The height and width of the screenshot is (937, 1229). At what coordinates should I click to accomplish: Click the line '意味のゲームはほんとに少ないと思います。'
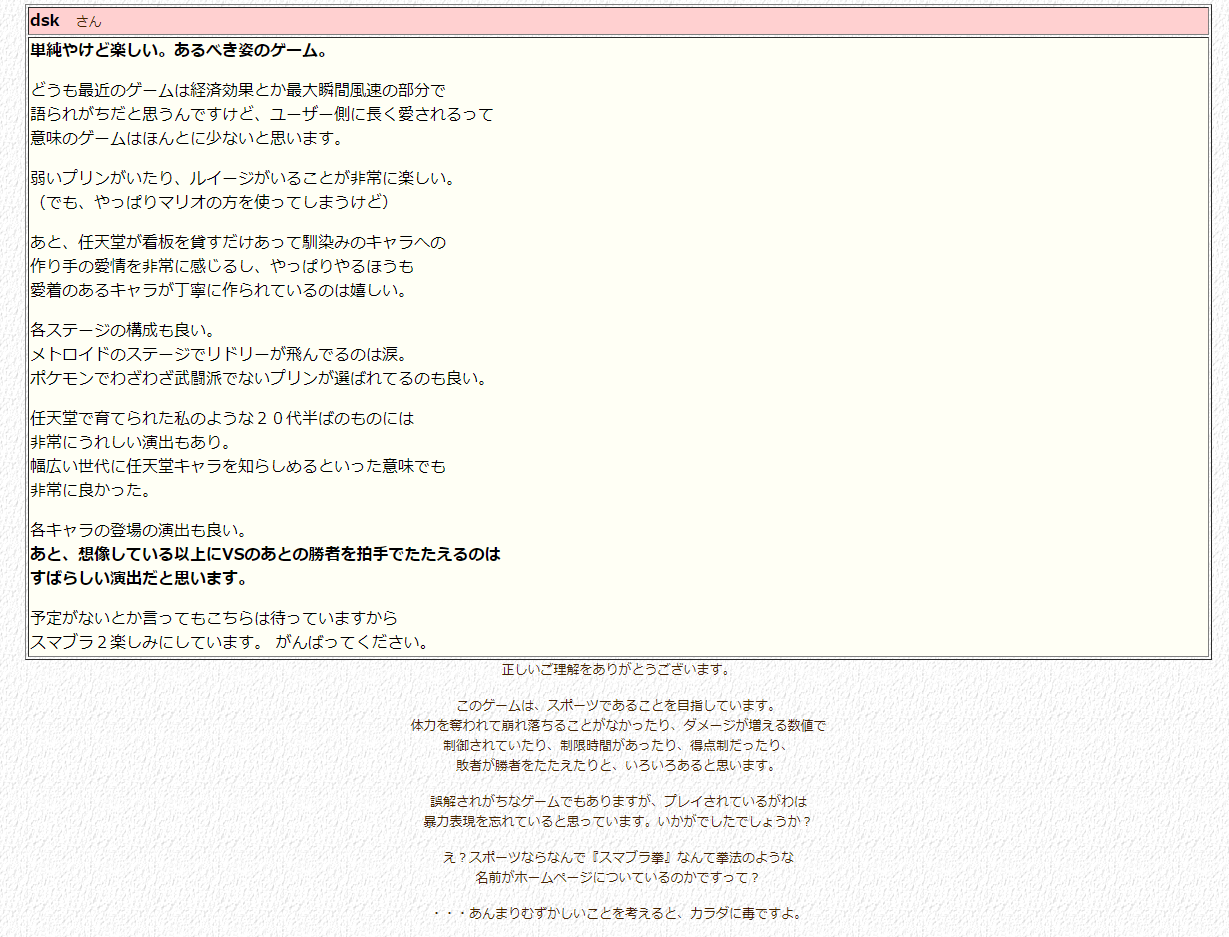187,138
